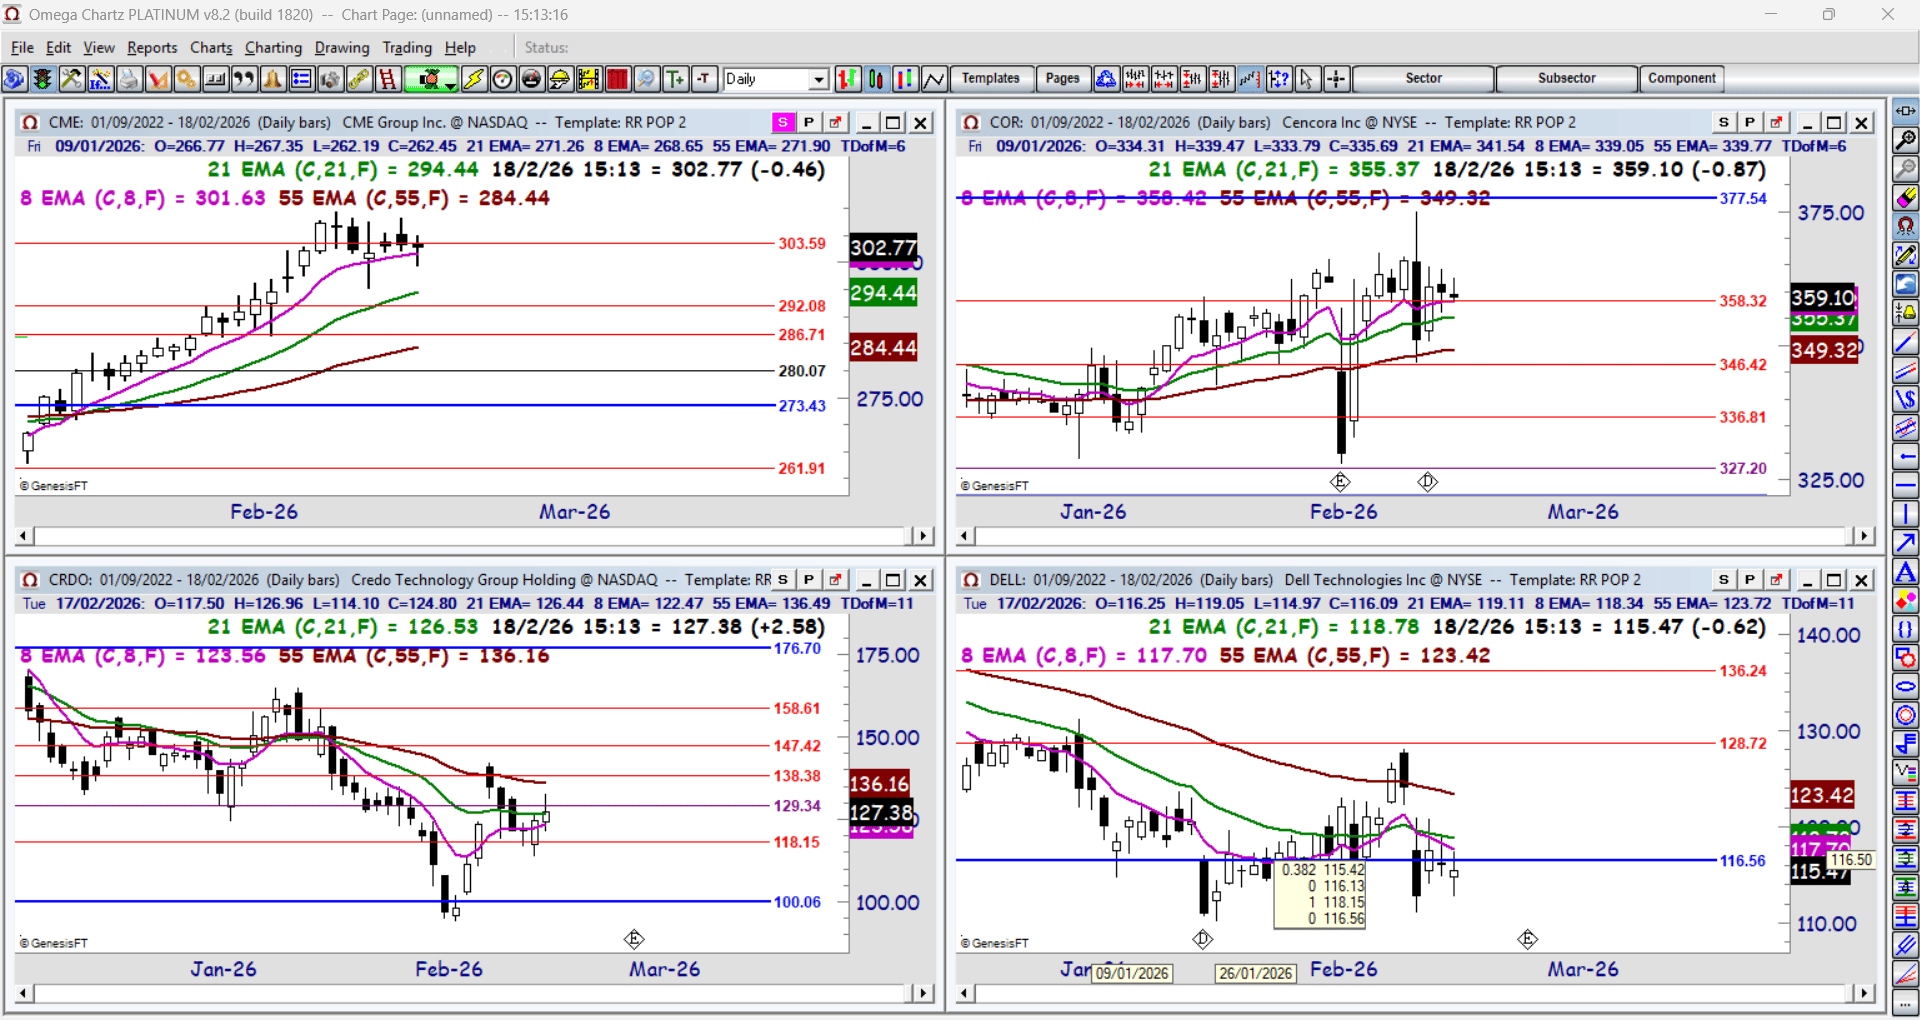
Task: Click the lightning bolt icon
Action: click(474, 79)
